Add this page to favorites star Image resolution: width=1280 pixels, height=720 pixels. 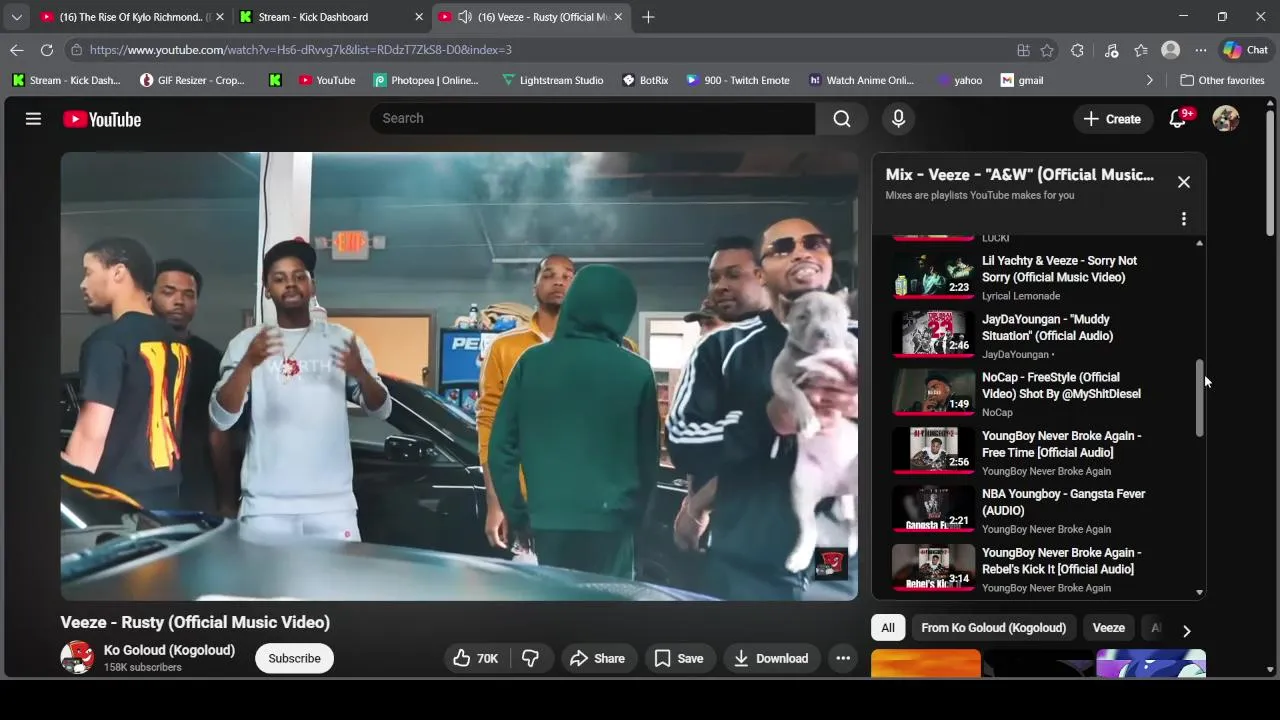[x=1047, y=50]
